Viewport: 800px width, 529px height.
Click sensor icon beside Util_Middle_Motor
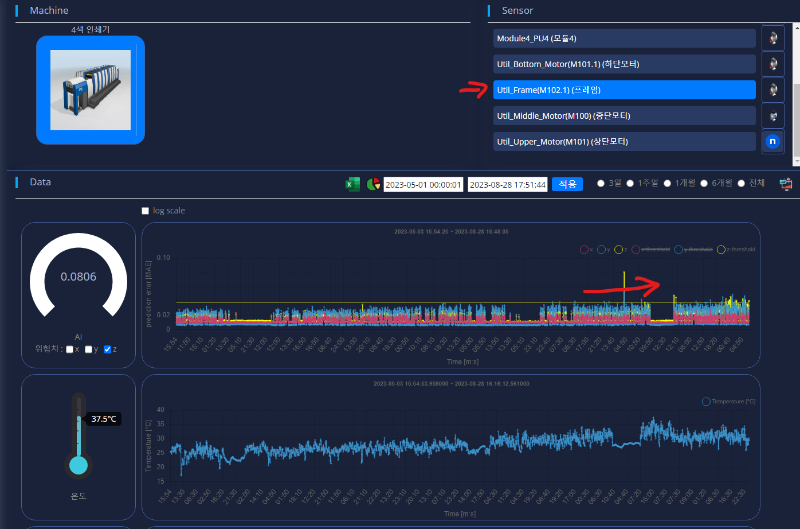pyautogui.click(x=773, y=116)
